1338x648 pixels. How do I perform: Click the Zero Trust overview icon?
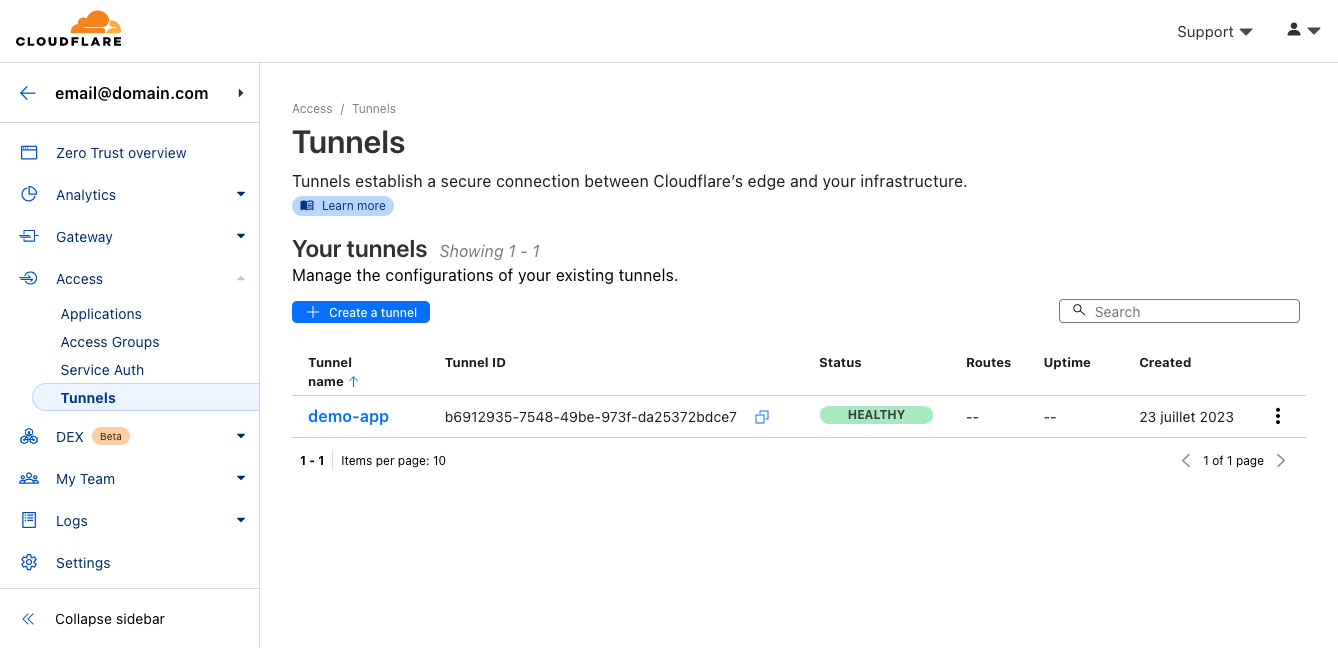click(x=29, y=153)
